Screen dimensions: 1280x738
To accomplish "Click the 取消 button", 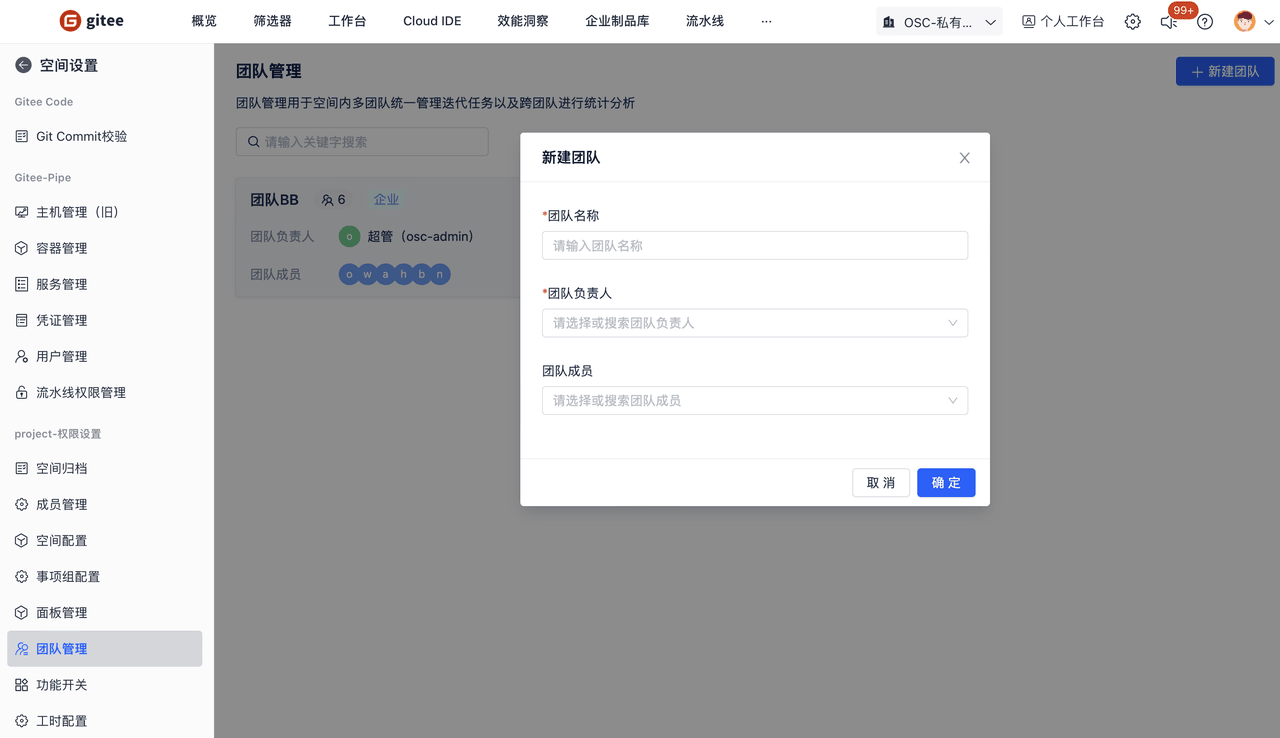I will (880, 483).
